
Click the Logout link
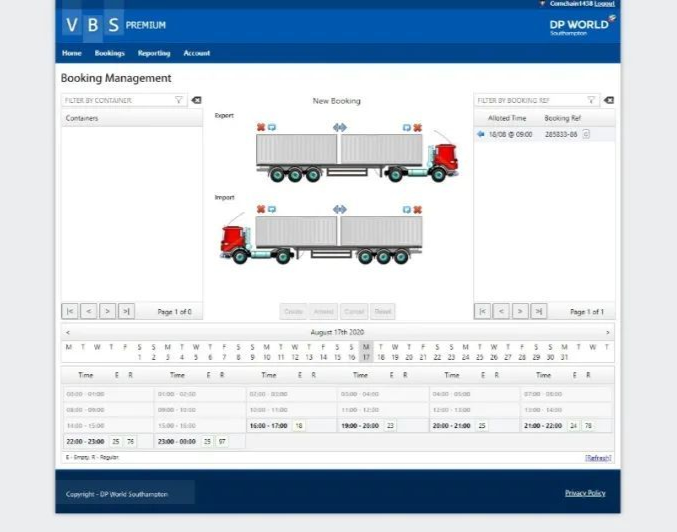pos(605,4)
